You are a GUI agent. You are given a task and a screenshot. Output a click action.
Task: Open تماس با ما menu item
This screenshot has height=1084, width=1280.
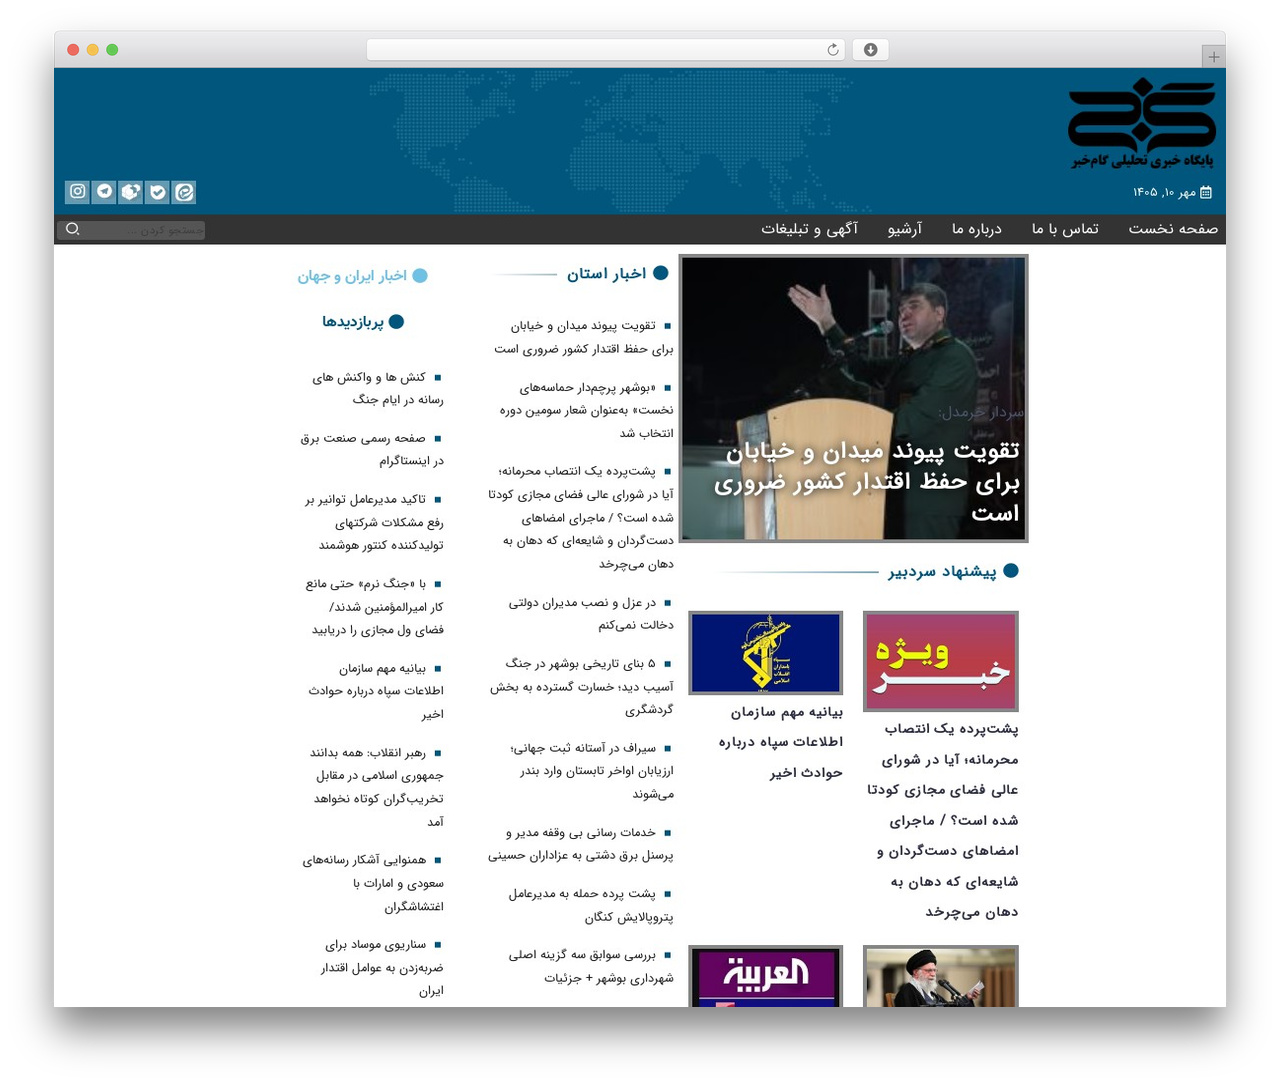(1065, 229)
